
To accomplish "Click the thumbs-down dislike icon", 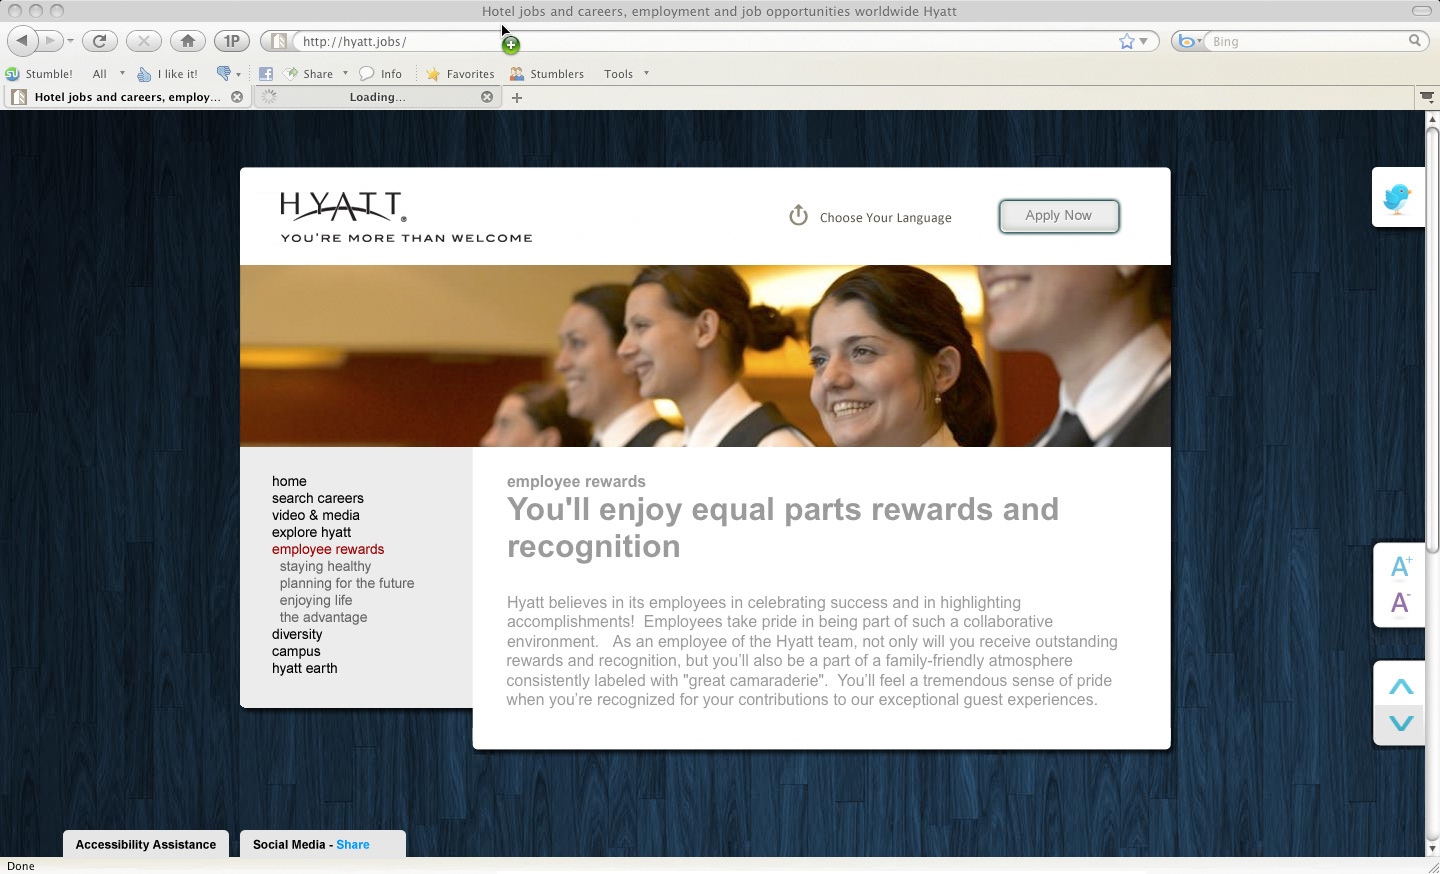I will [224, 73].
